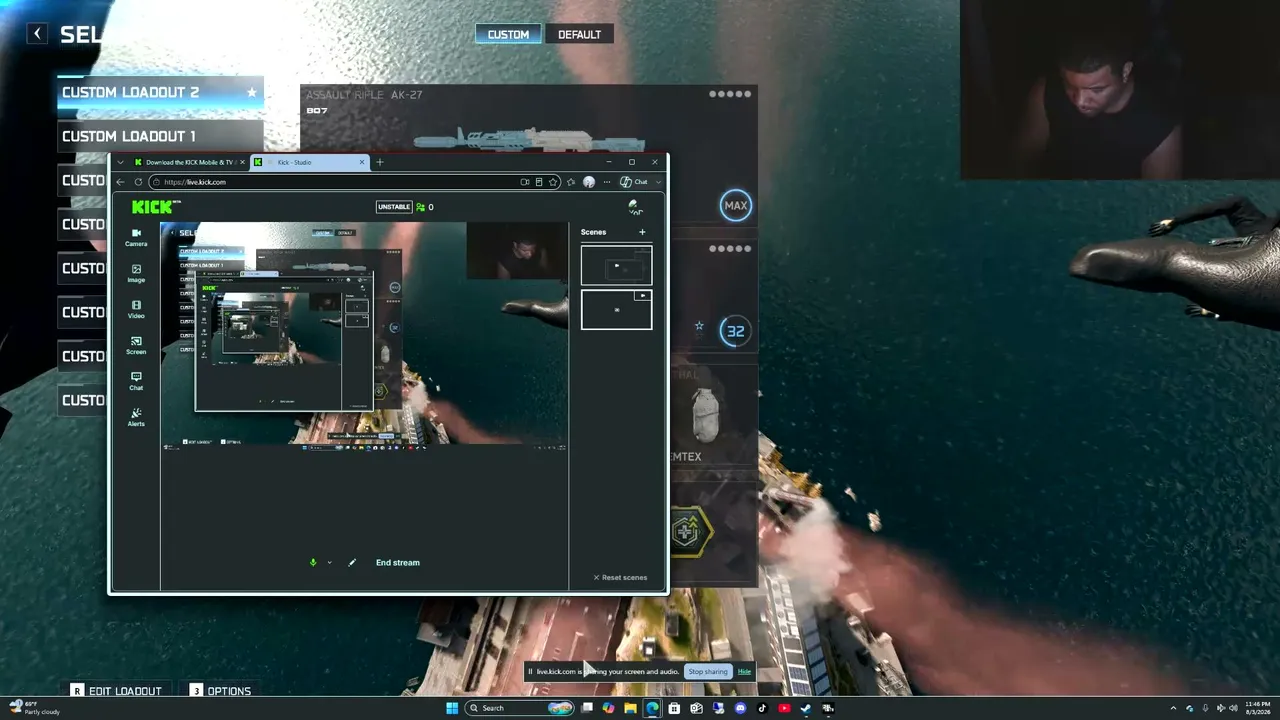Open Steam from the taskbar

pyautogui.click(x=806, y=708)
